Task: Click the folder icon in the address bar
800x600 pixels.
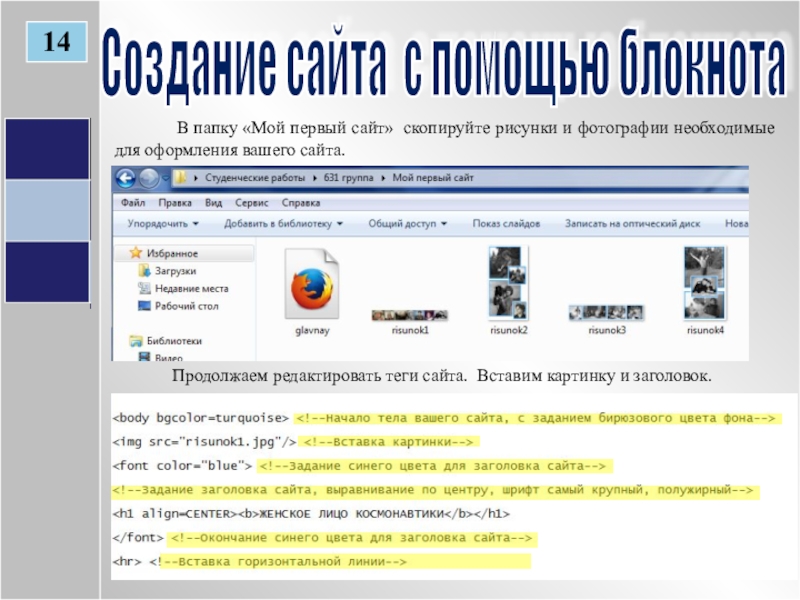Action: tap(180, 178)
